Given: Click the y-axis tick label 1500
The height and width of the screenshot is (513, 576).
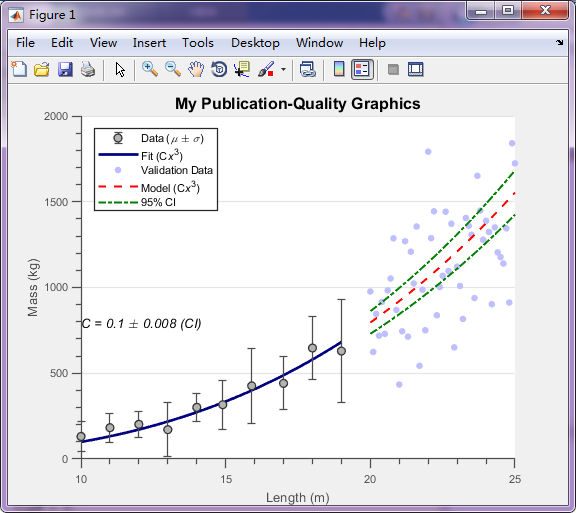Looking at the screenshot, I should pos(56,202).
